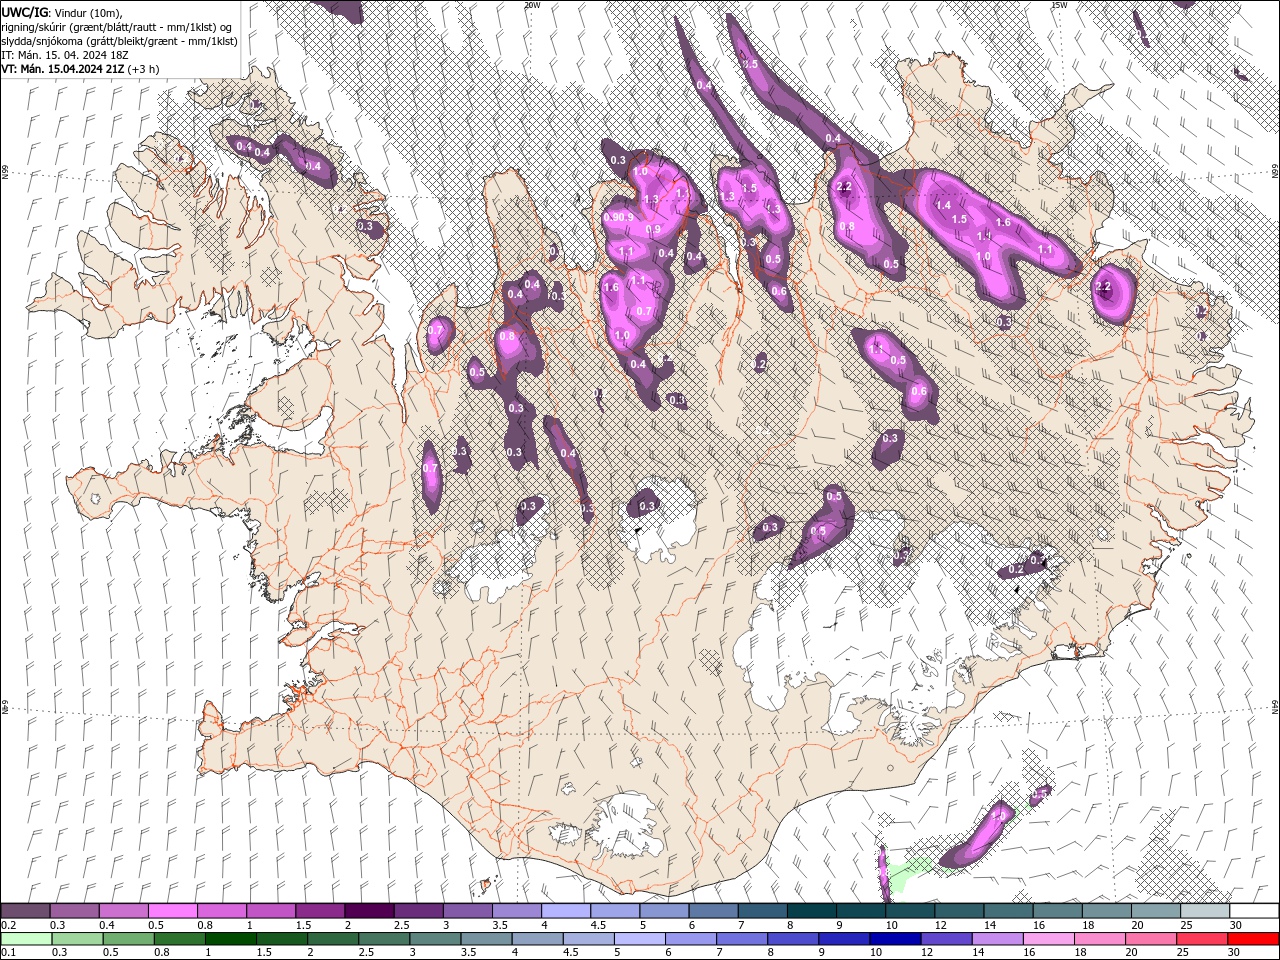Click the '15W' longitude label
The width and height of the screenshot is (1280, 960).
point(1059,5)
